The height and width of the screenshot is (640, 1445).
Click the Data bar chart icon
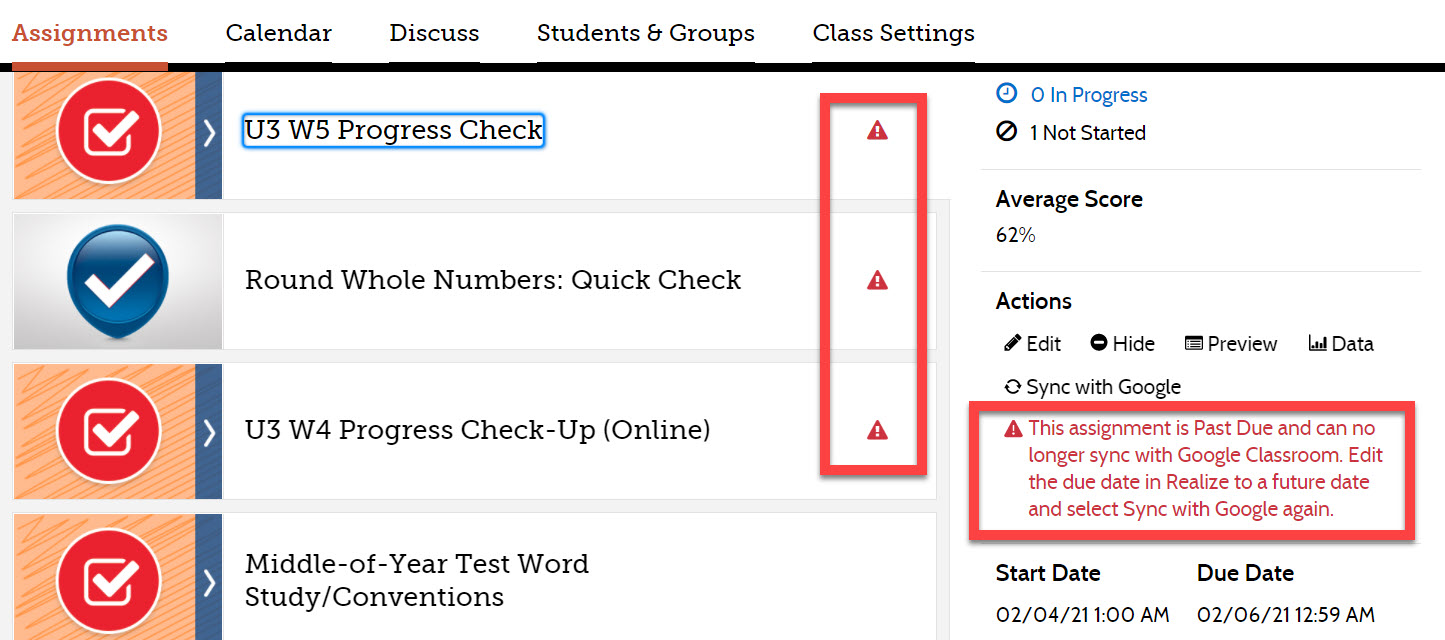point(1320,343)
